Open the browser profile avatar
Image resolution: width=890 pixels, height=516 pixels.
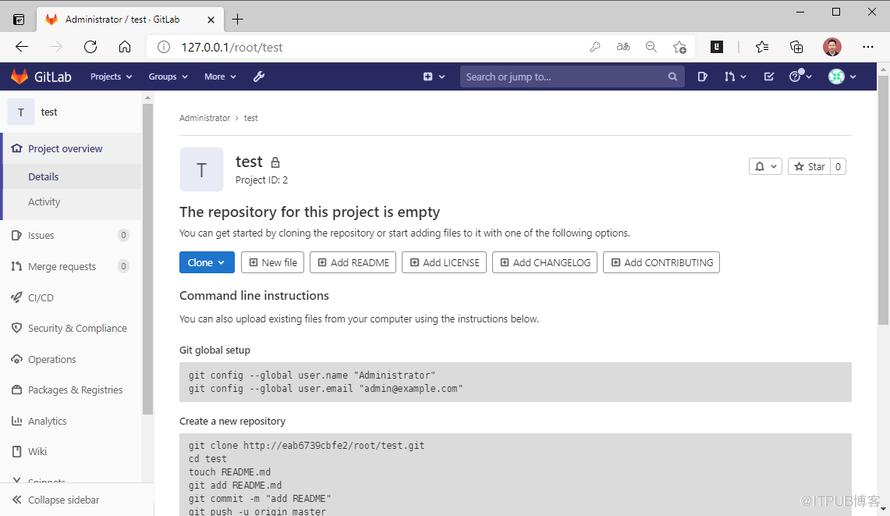click(832, 47)
